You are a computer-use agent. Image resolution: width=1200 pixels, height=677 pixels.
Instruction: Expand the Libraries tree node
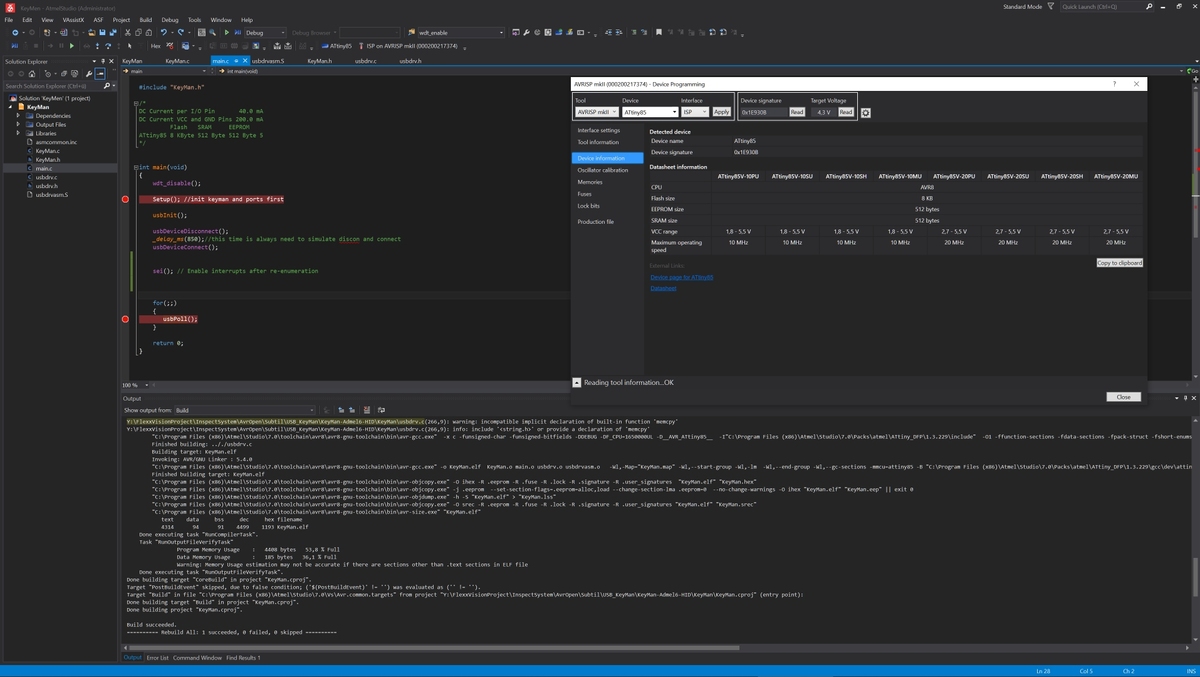tap(18, 133)
